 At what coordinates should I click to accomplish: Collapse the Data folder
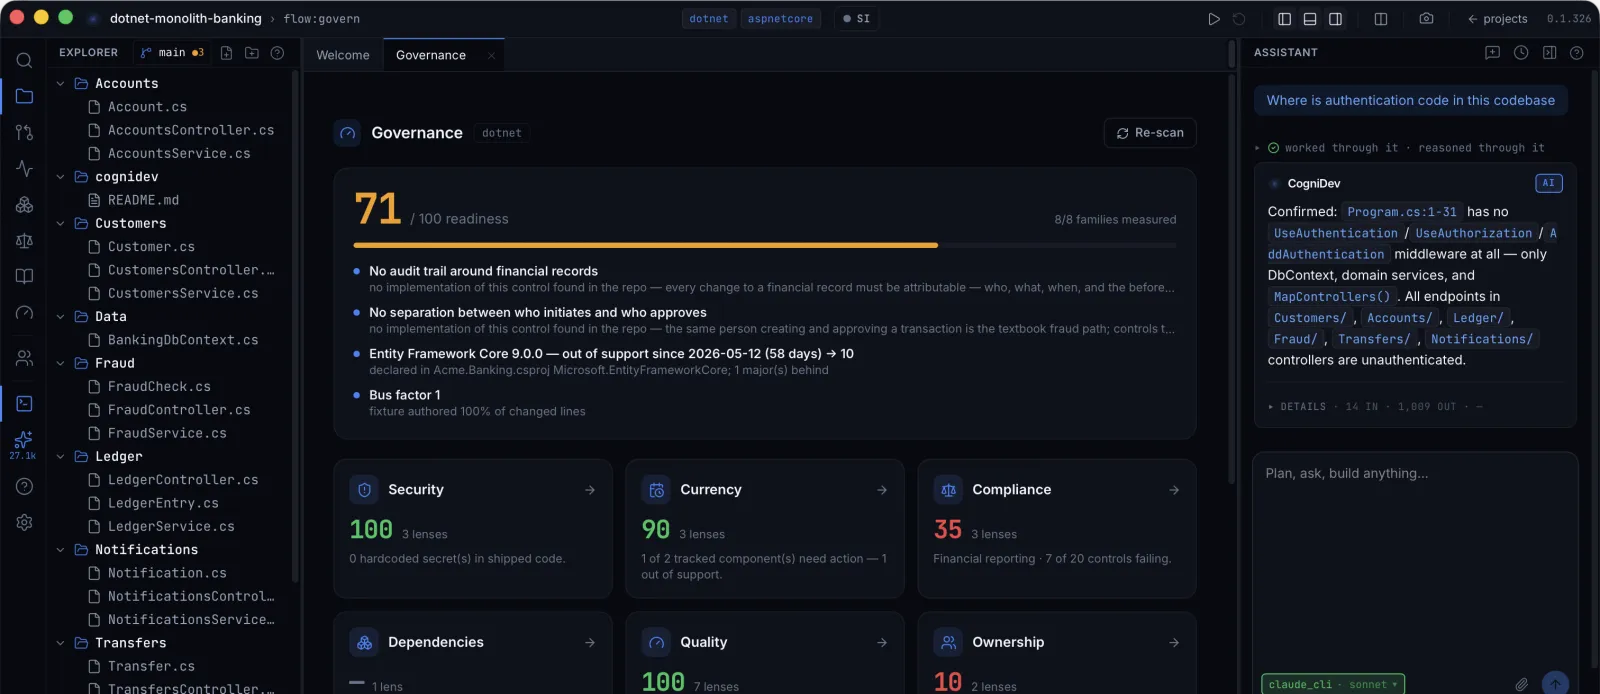pos(60,317)
